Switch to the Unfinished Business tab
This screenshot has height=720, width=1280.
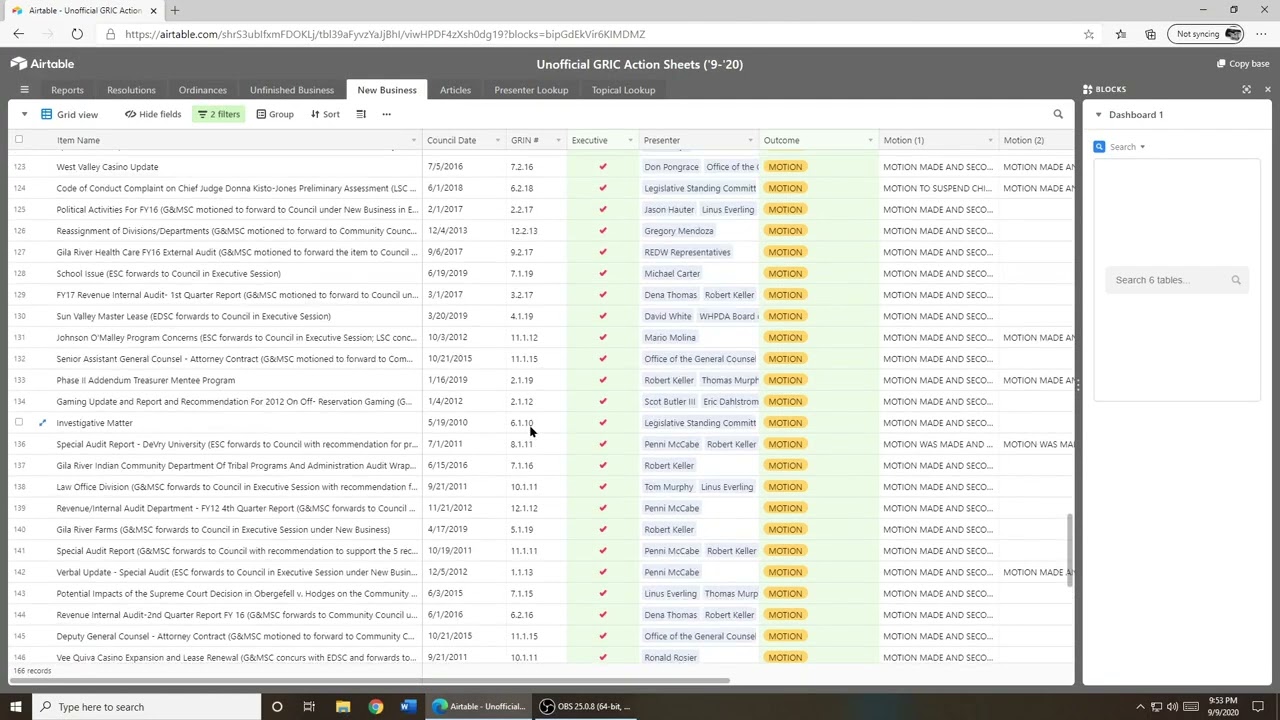pos(292,90)
